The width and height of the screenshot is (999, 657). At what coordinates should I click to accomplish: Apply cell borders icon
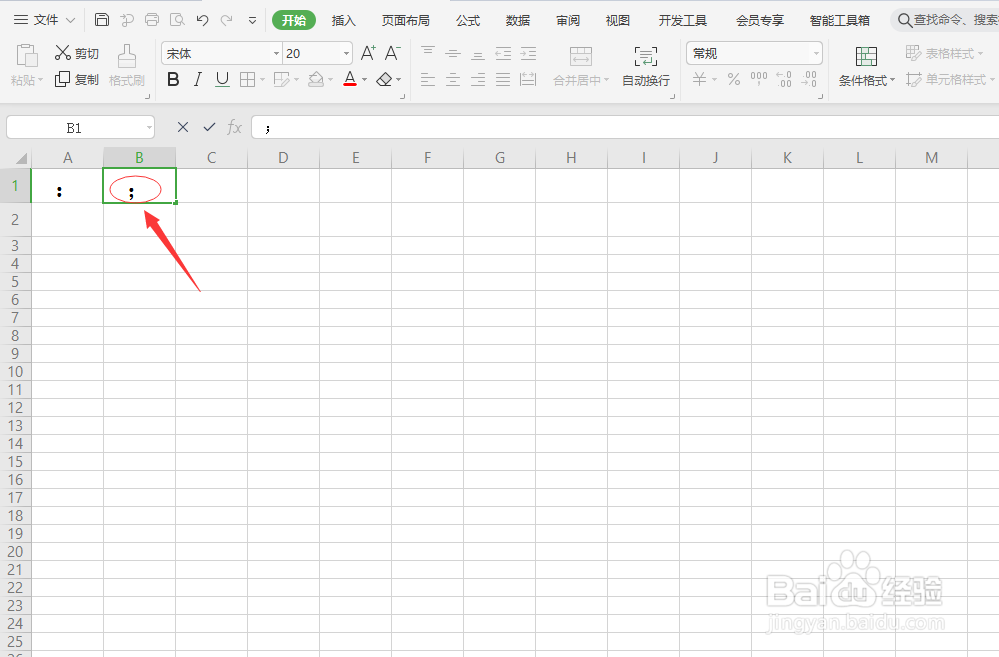247,80
